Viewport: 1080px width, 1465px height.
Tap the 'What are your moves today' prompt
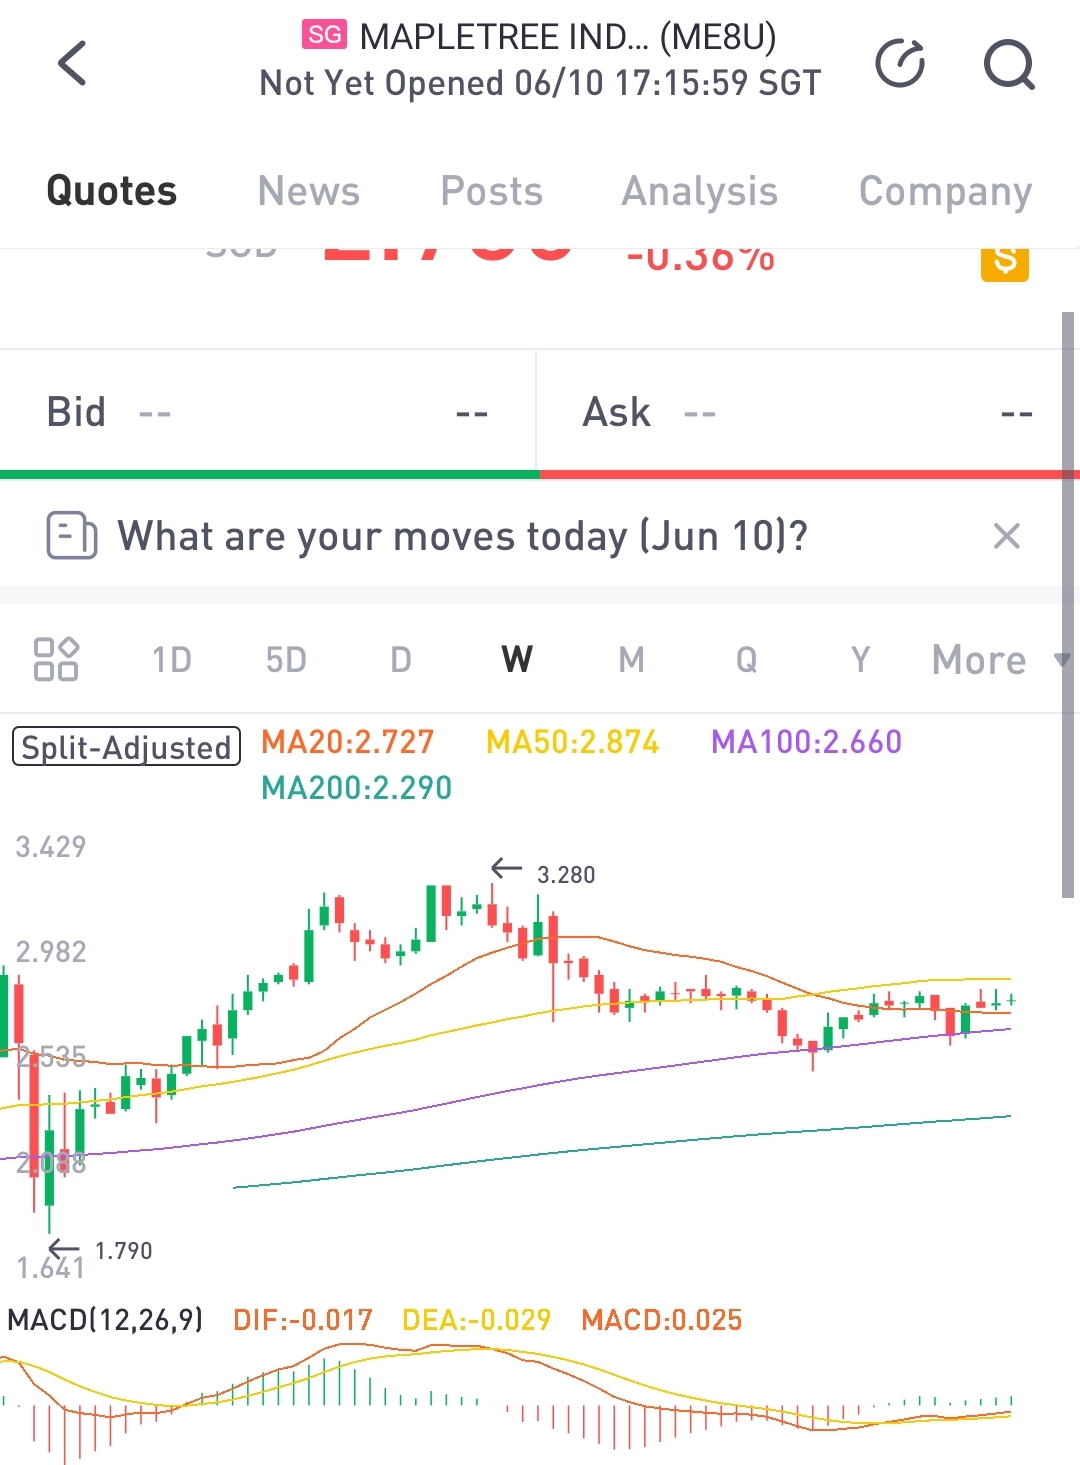coord(462,536)
